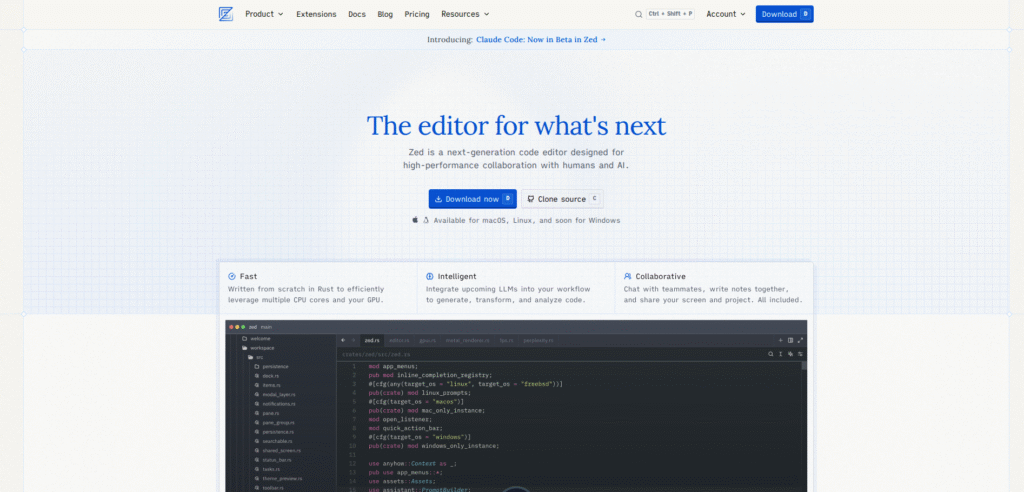
Task: Open search via the magnifier icon
Action: click(x=639, y=14)
